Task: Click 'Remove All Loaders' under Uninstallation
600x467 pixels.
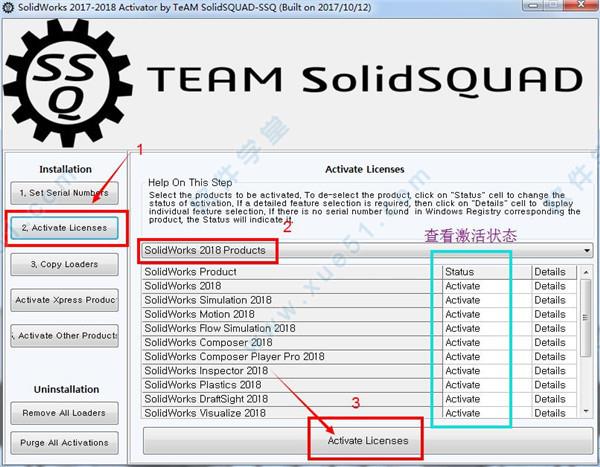Action: [64, 413]
